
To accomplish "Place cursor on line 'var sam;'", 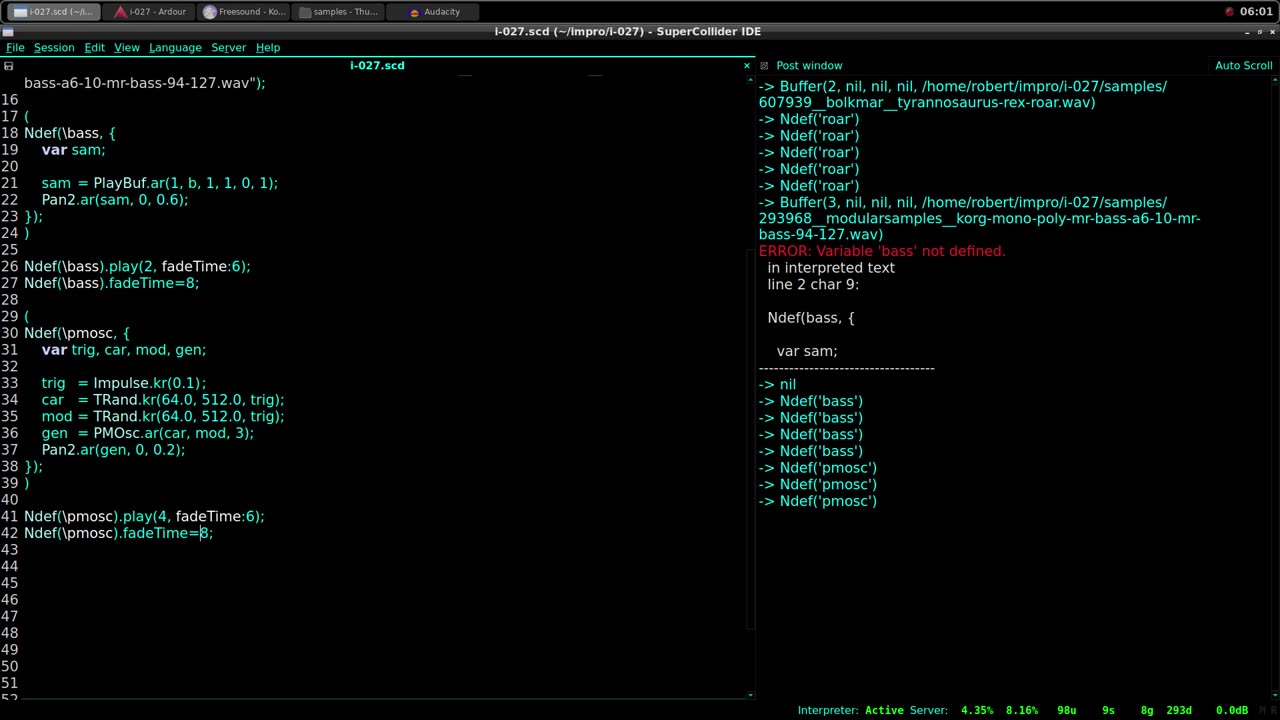I will click(73, 149).
